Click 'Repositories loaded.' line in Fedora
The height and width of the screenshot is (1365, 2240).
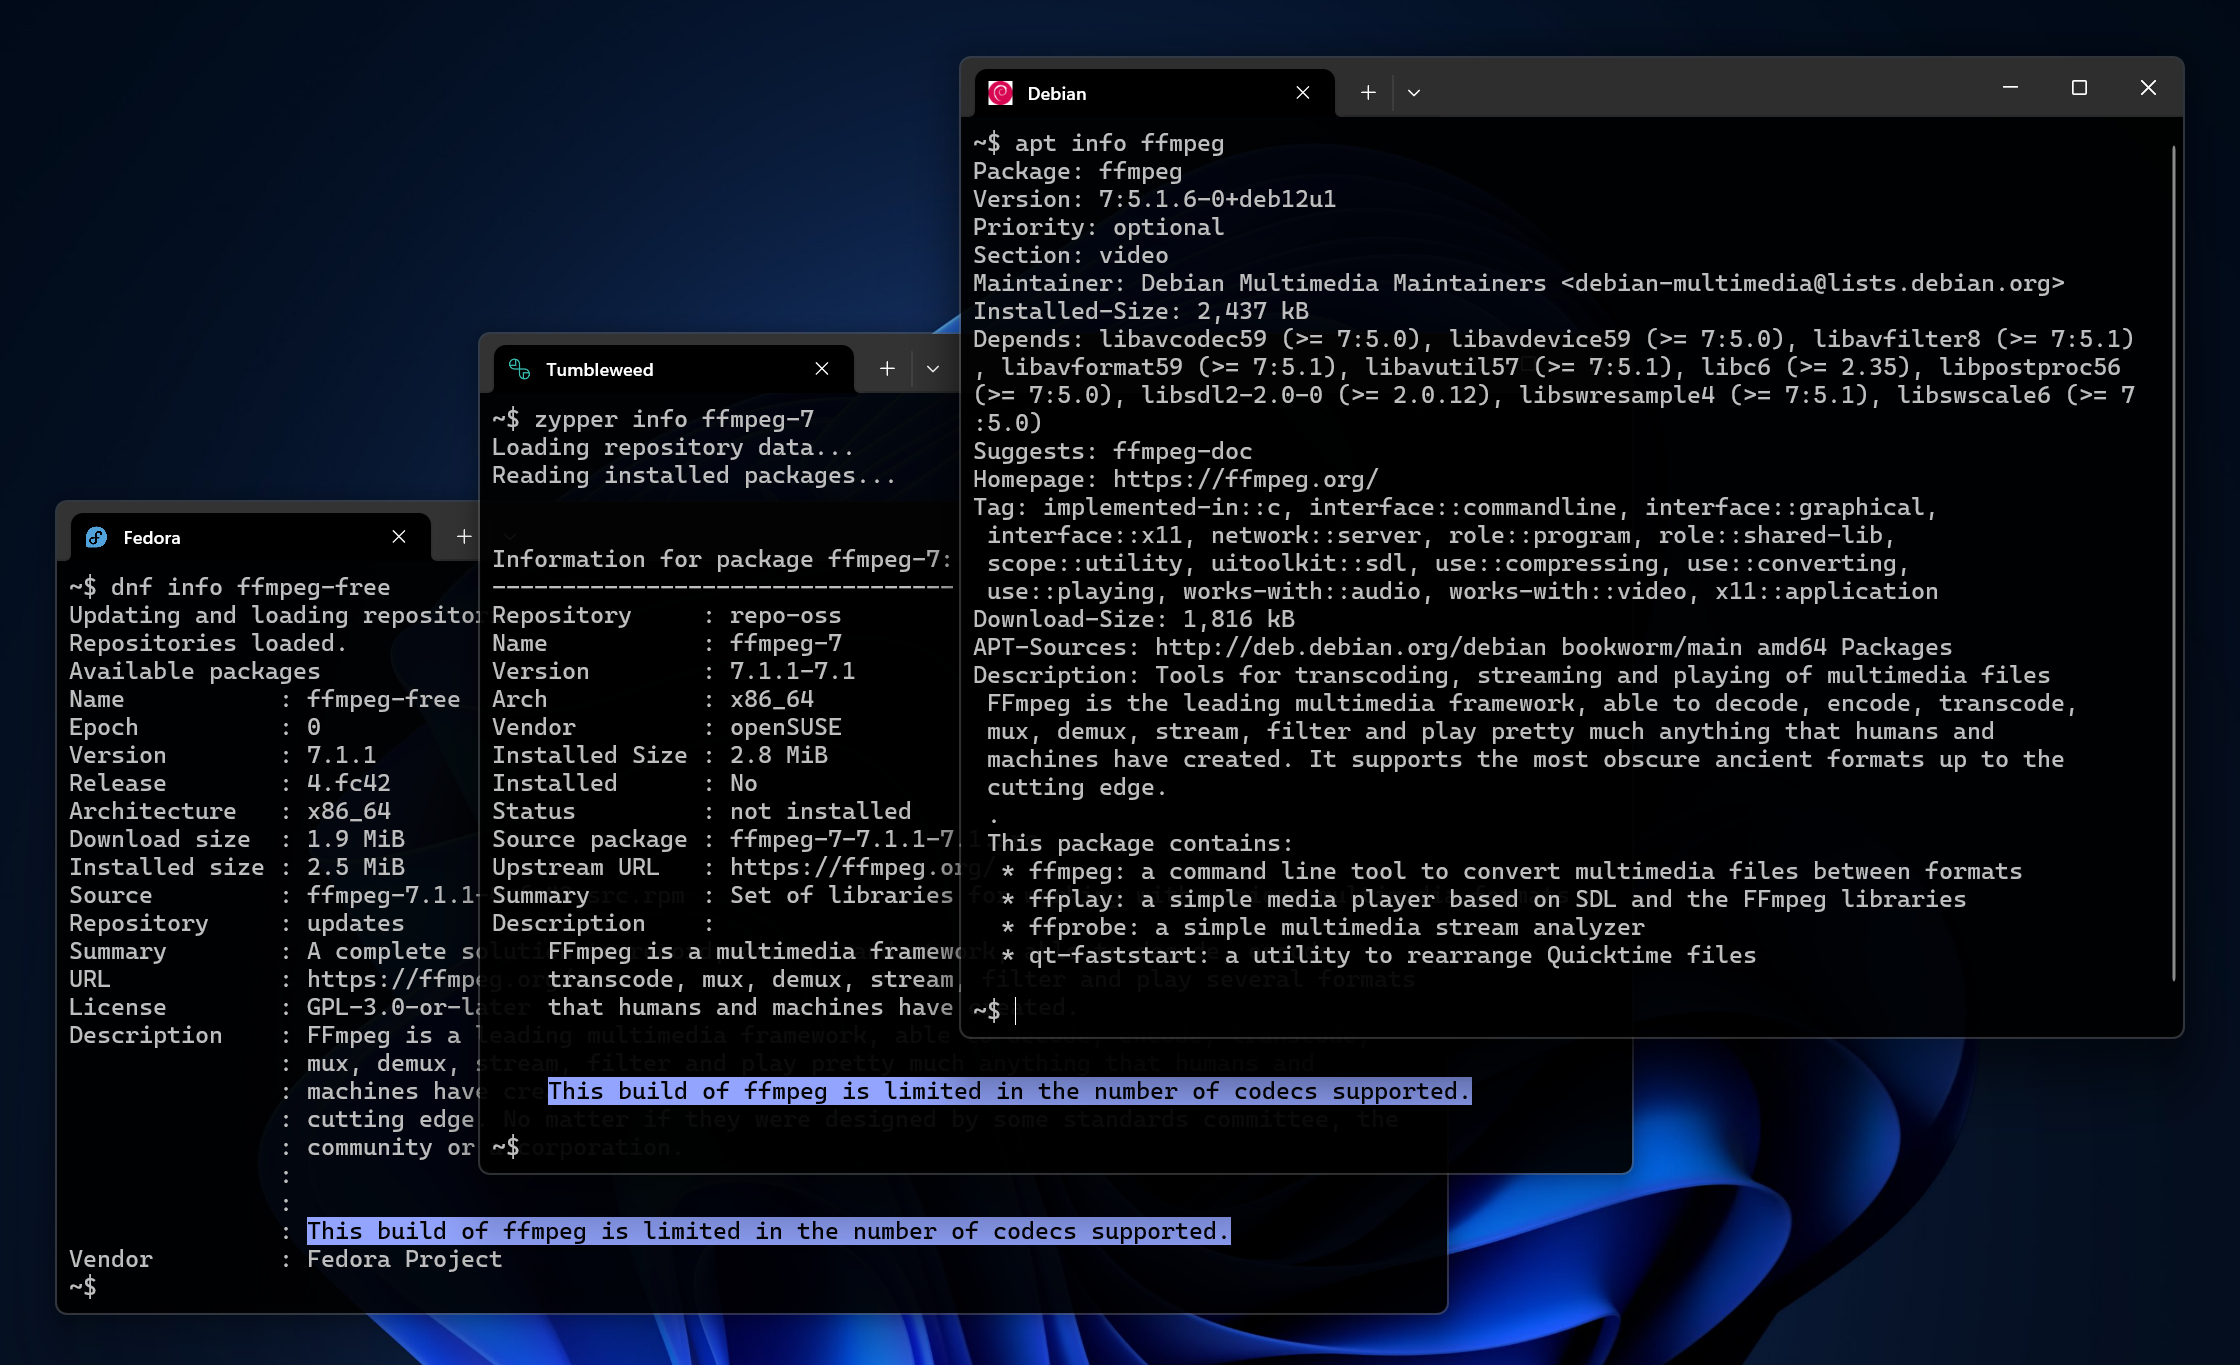pyautogui.click(x=208, y=643)
